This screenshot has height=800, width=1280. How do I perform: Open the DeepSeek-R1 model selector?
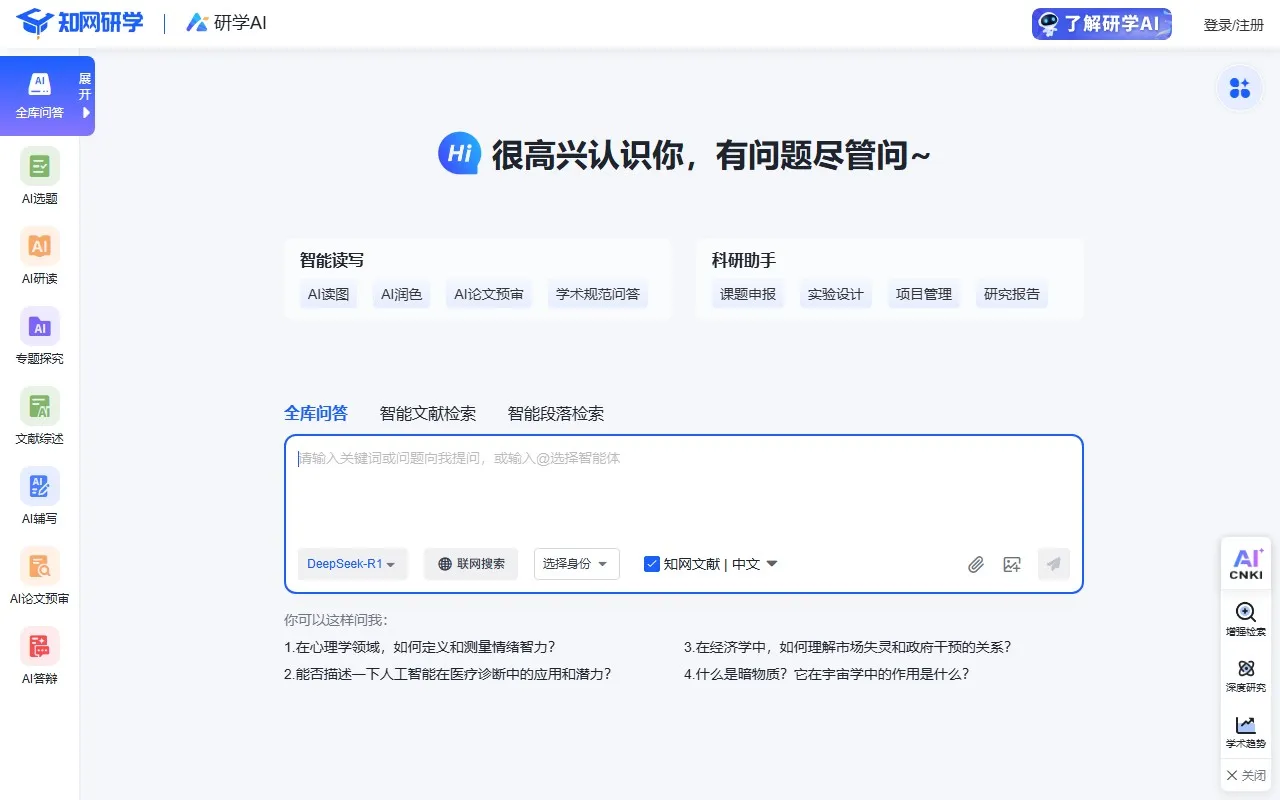click(x=352, y=563)
